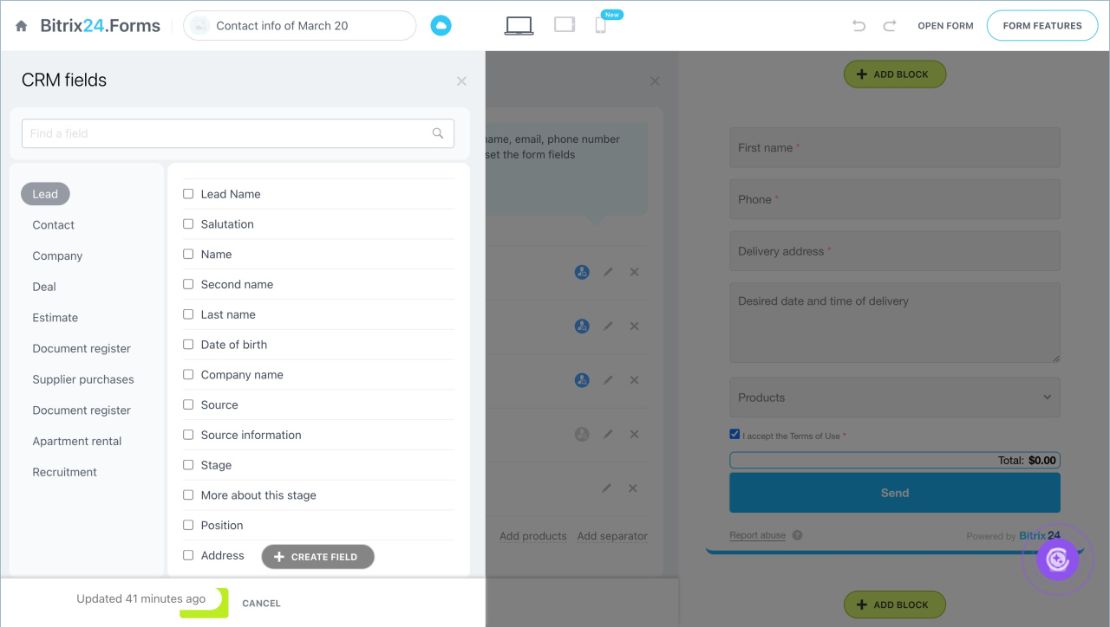Switch to desktop preview icon

click(519, 25)
